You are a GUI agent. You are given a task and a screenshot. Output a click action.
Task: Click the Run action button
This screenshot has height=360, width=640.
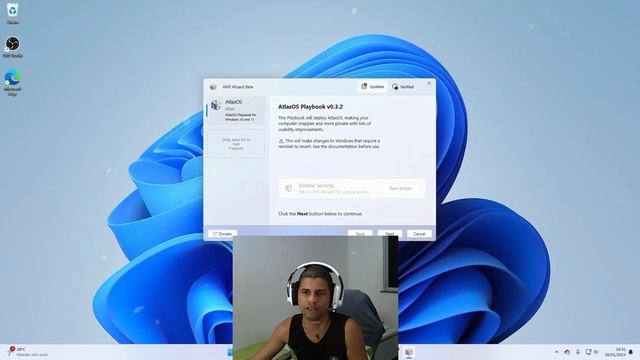(x=400, y=189)
